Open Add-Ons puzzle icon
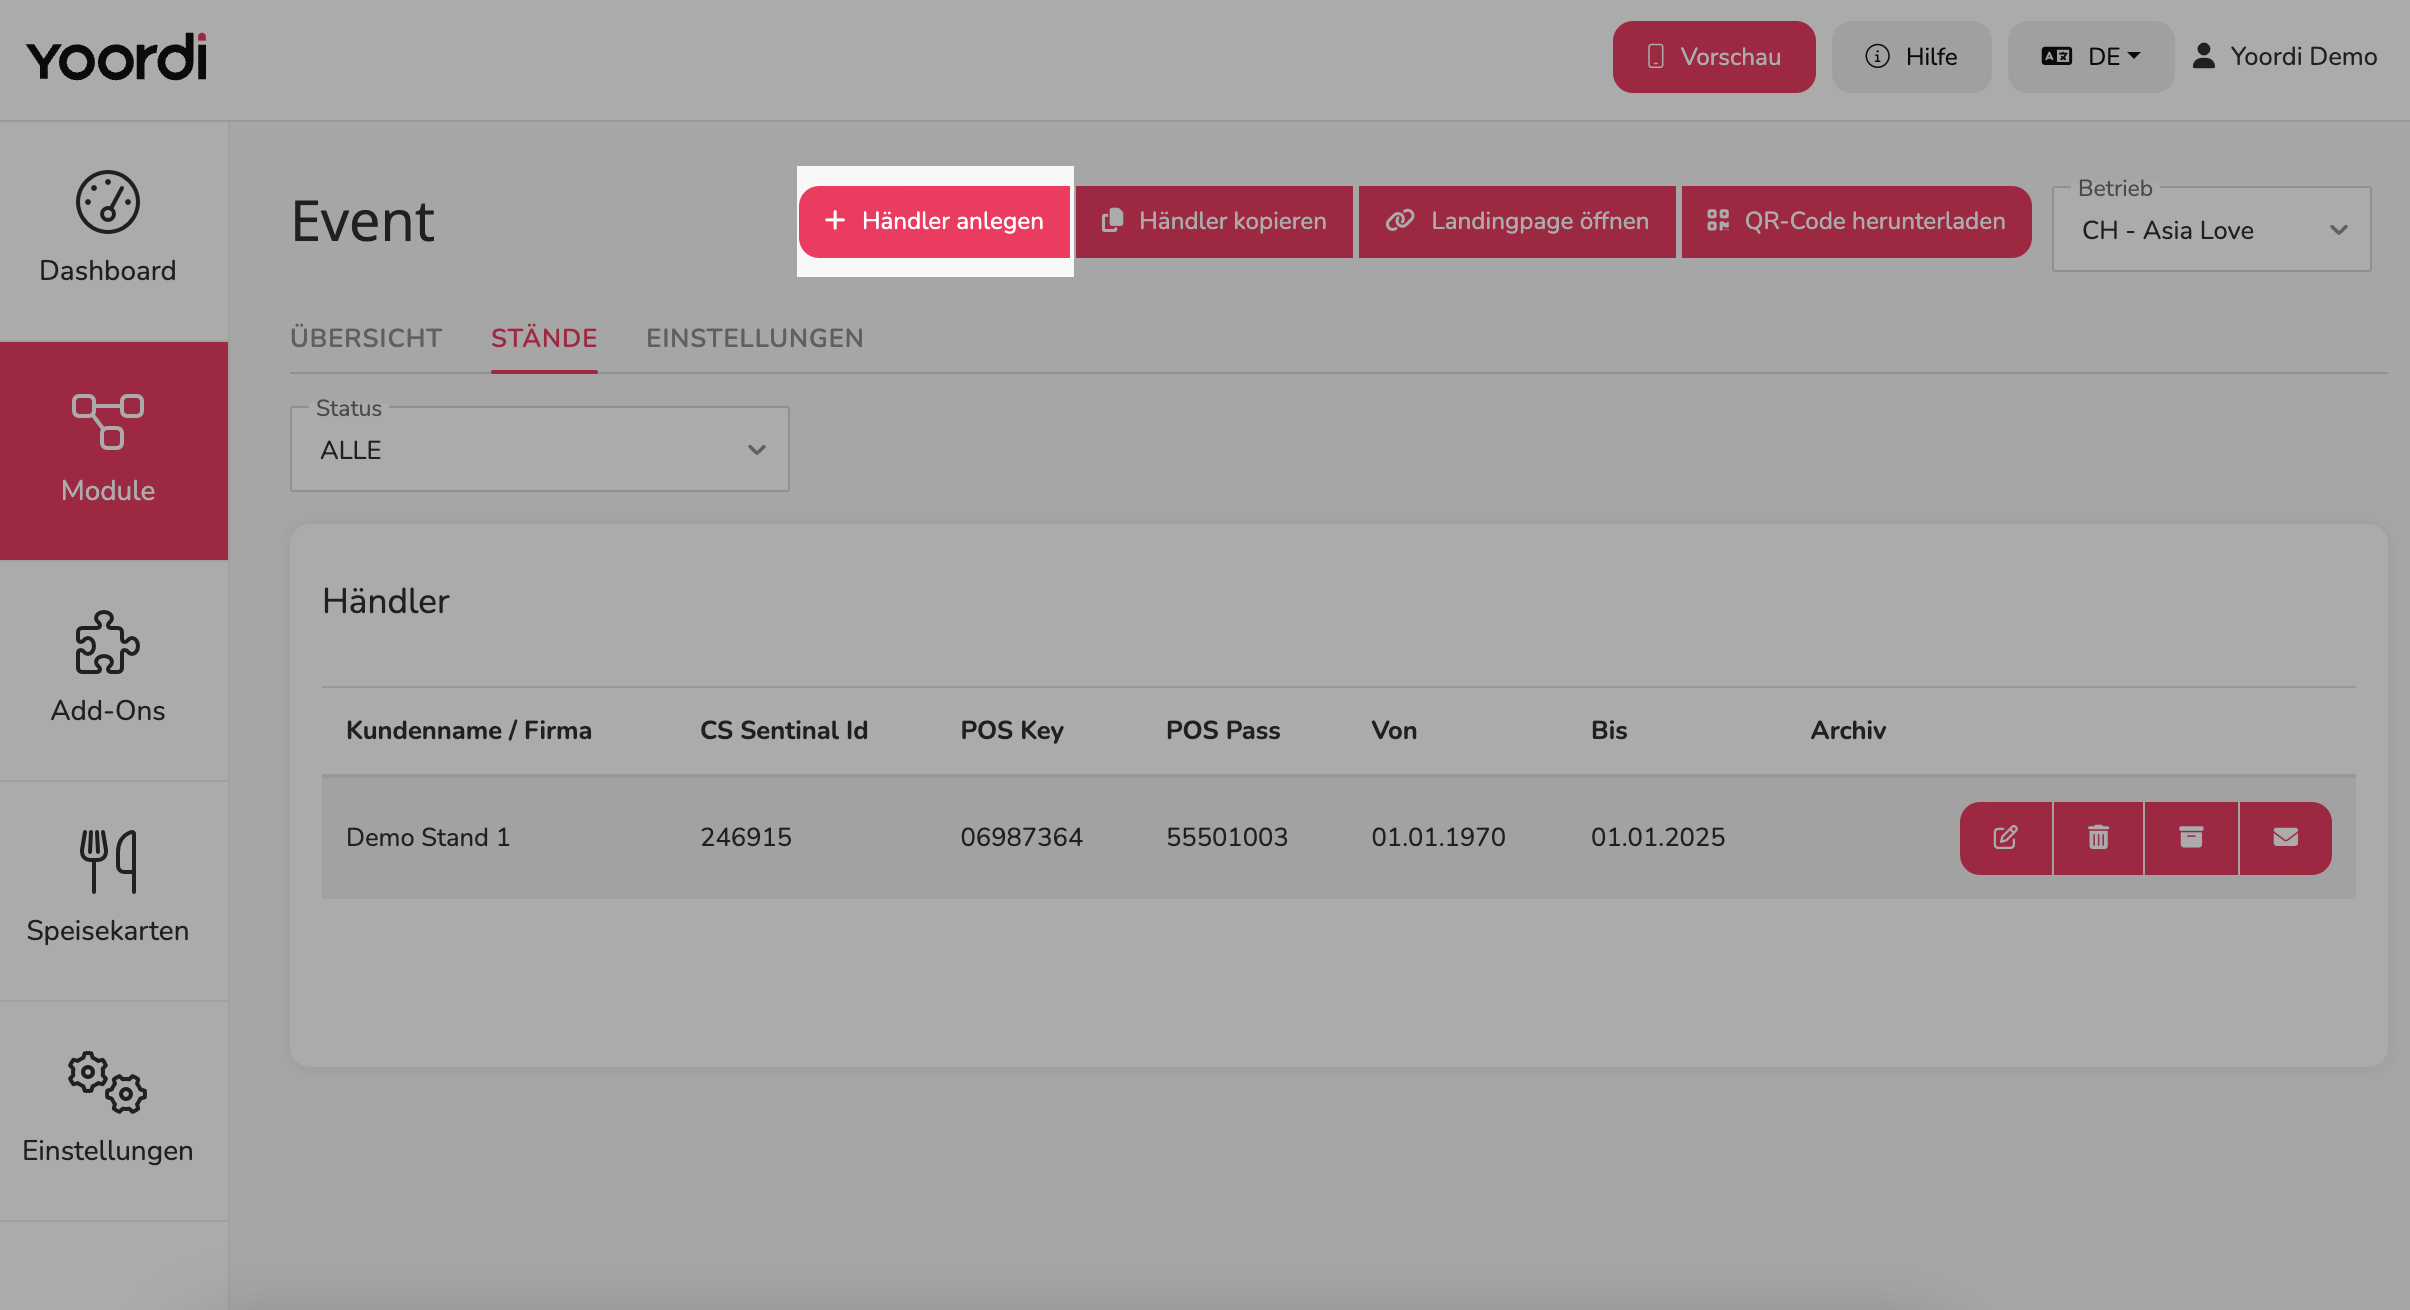The height and width of the screenshot is (1310, 2410). tap(108, 642)
